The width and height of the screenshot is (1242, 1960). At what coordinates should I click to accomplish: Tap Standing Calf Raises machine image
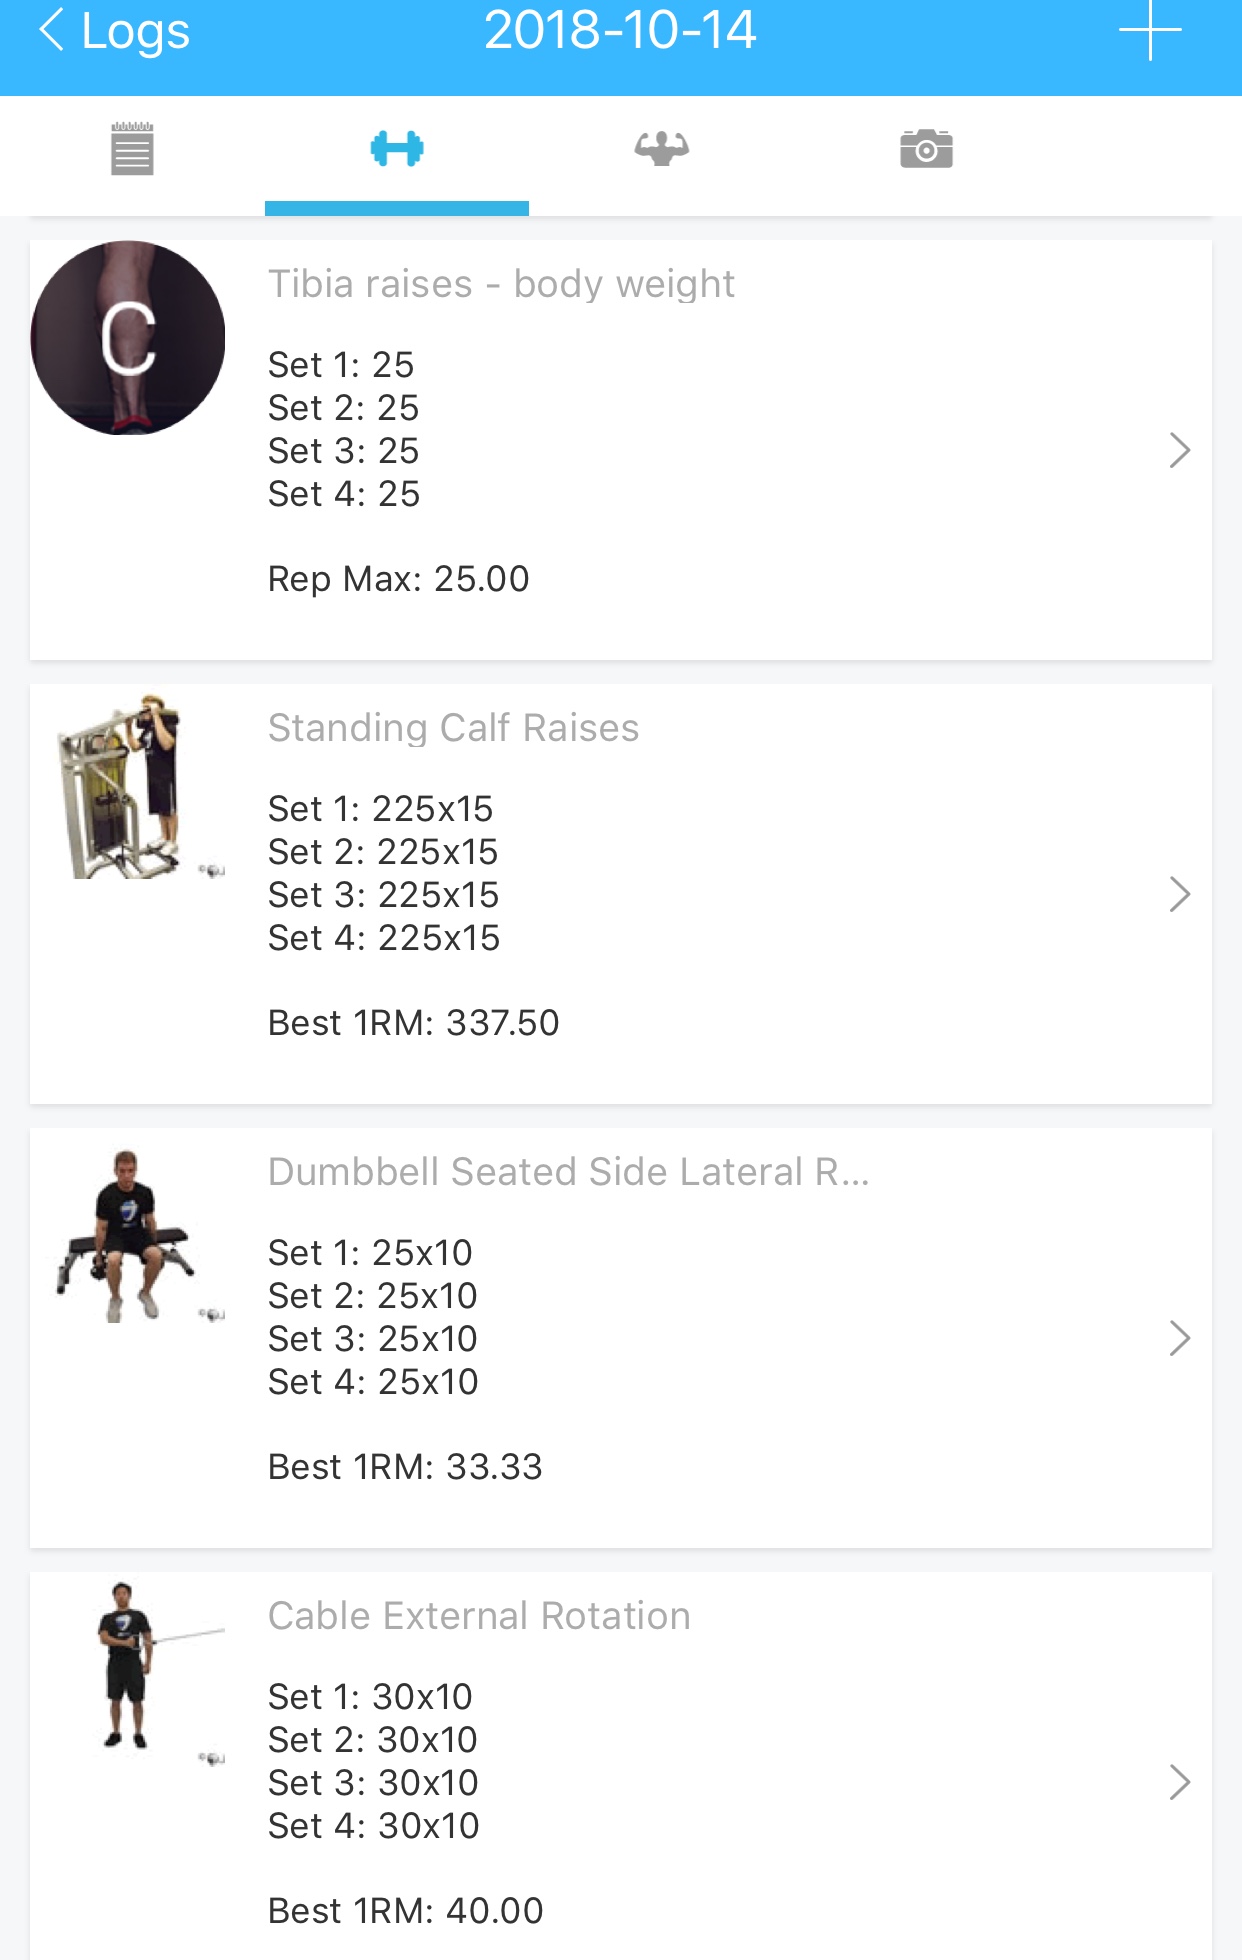[128, 787]
